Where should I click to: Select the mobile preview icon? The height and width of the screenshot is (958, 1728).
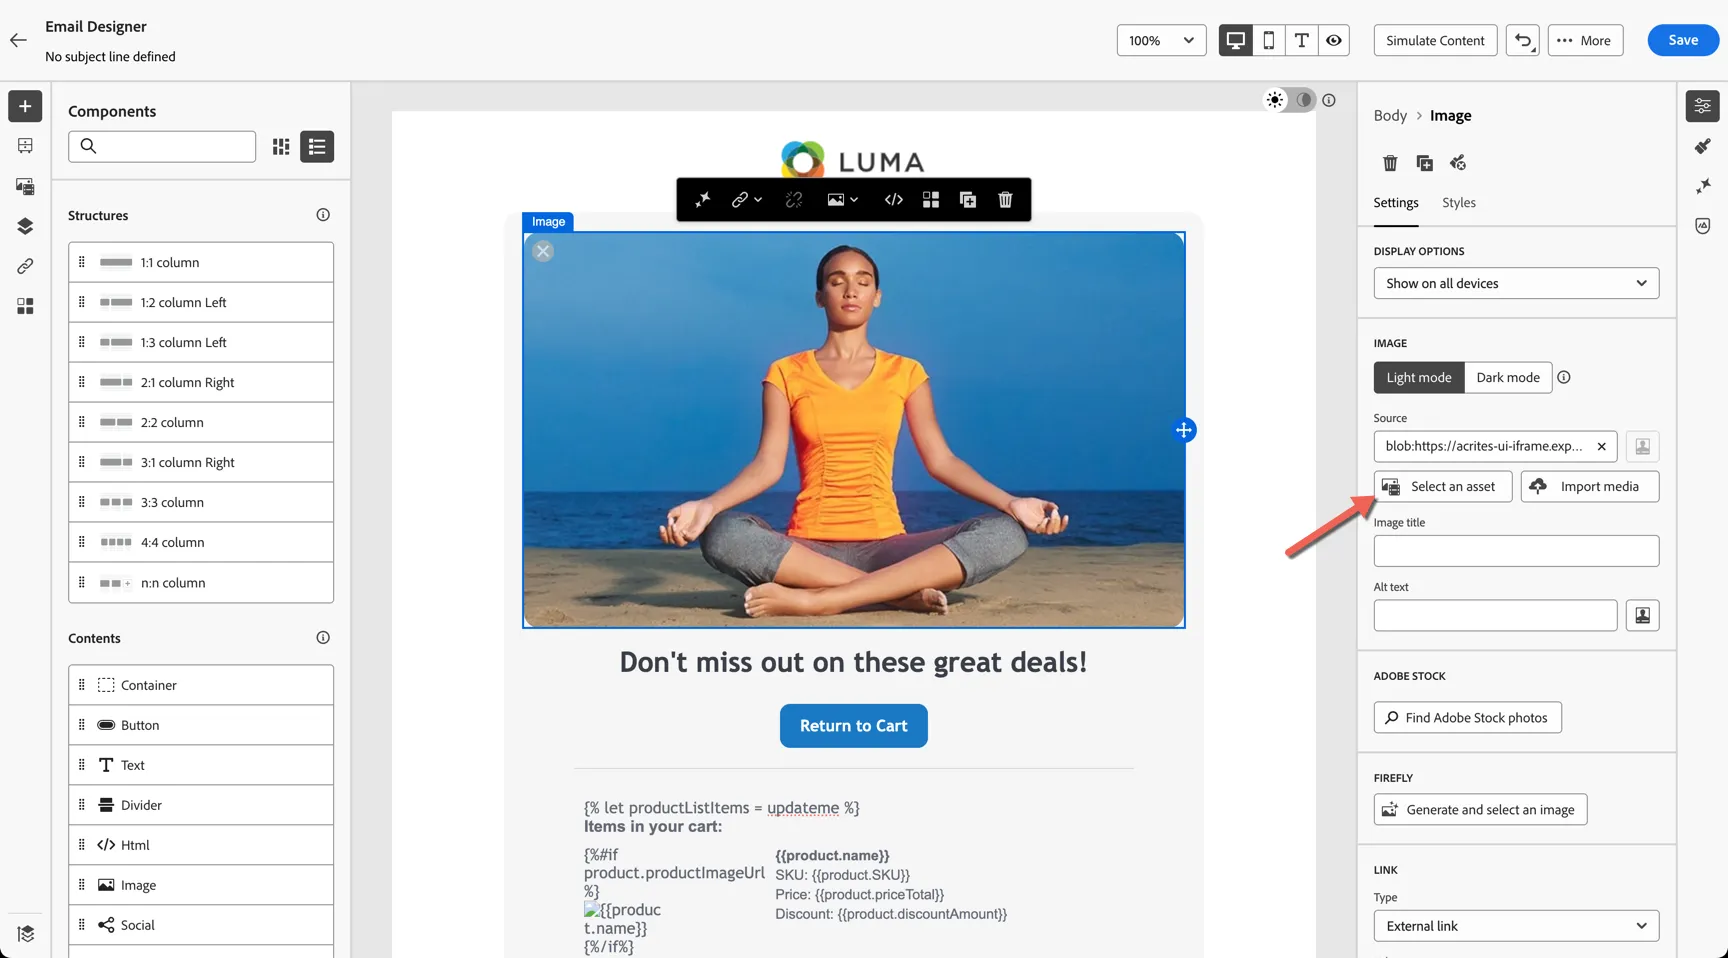tap(1269, 40)
